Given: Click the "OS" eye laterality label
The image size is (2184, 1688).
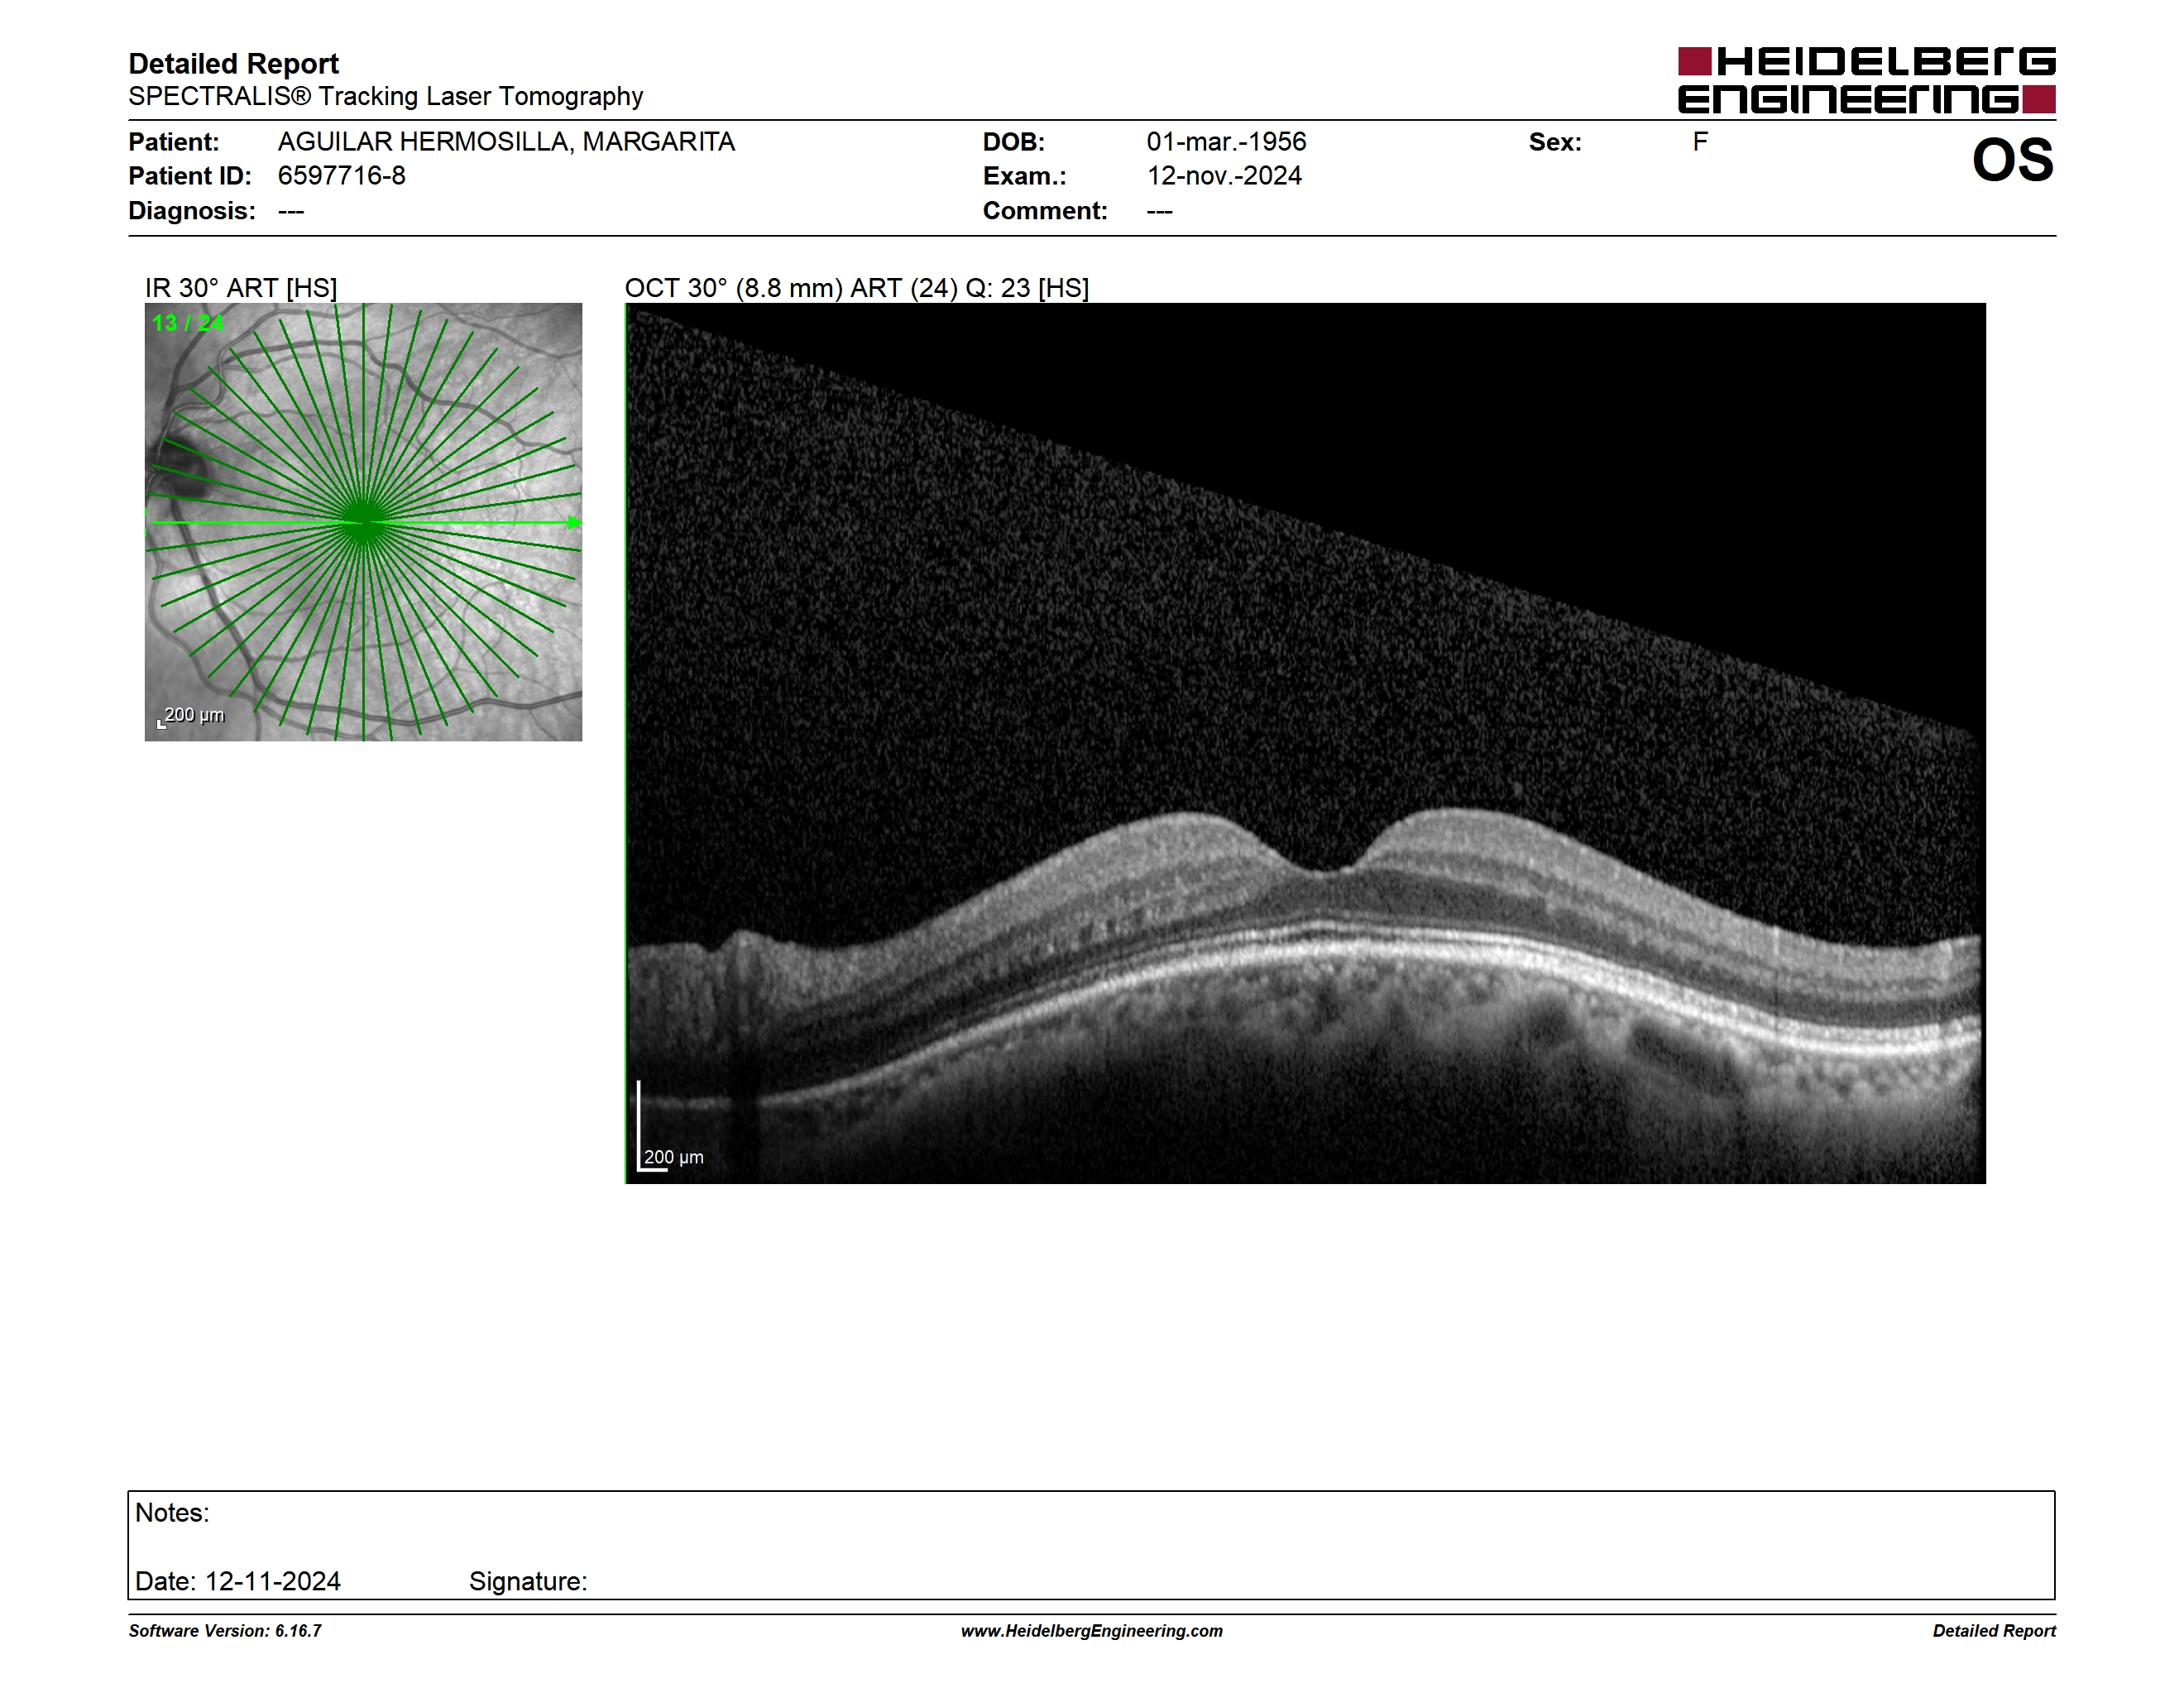Looking at the screenshot, I should pos(2012,160).
